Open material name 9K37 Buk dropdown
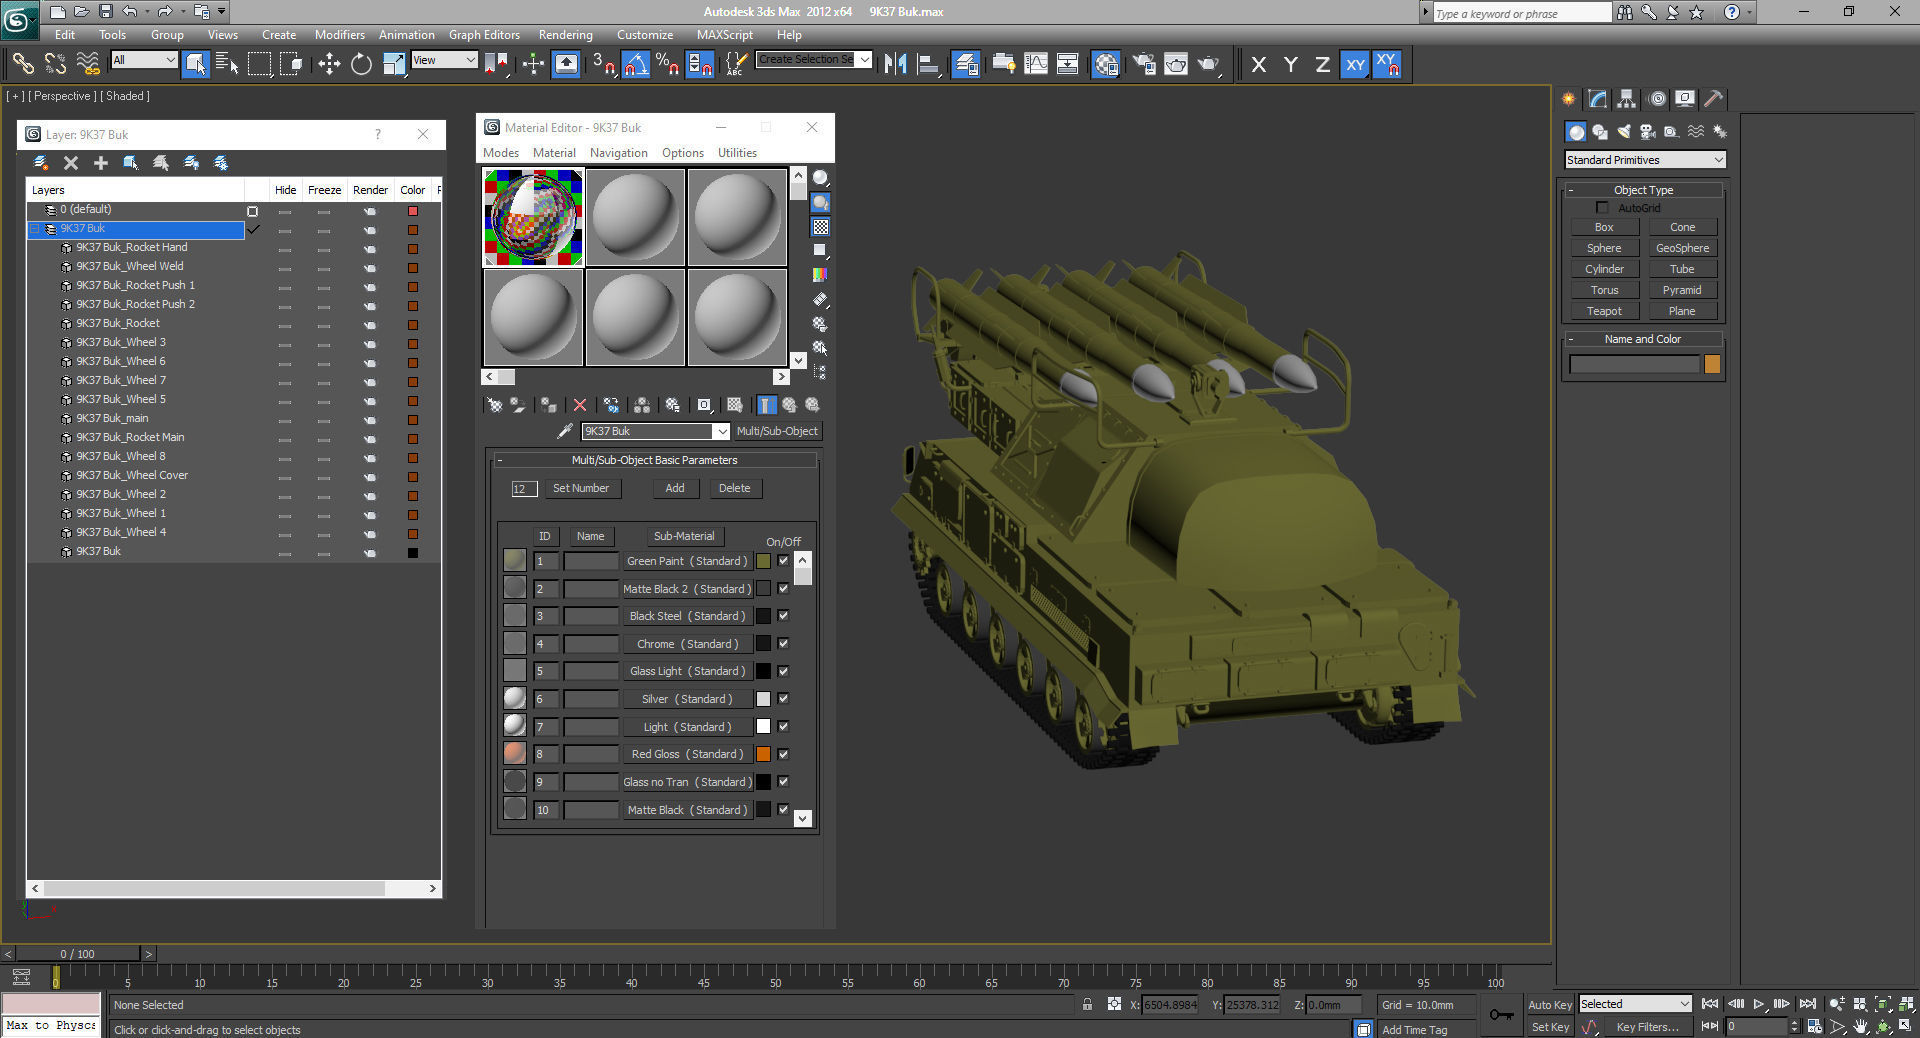Screen dimensions: 1920x1038 tap(721, 431)
